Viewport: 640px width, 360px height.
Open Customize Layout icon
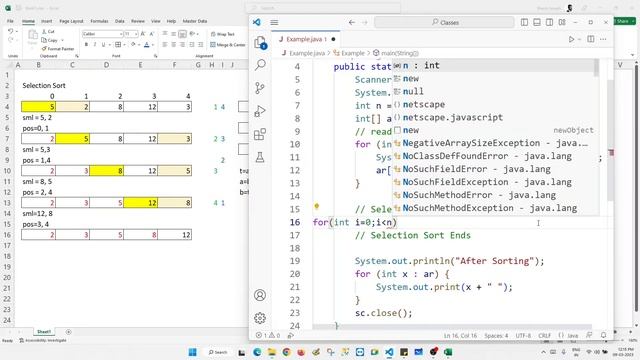tap(562, 22)
